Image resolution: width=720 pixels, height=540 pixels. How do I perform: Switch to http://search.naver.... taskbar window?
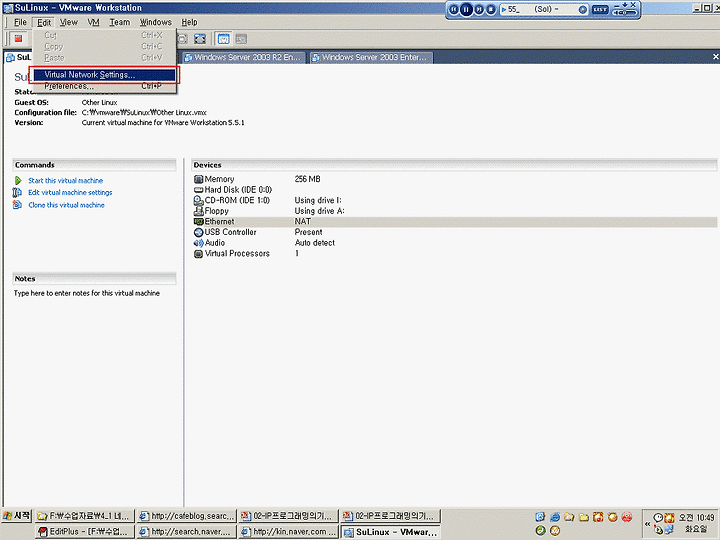tap(187, 532)
